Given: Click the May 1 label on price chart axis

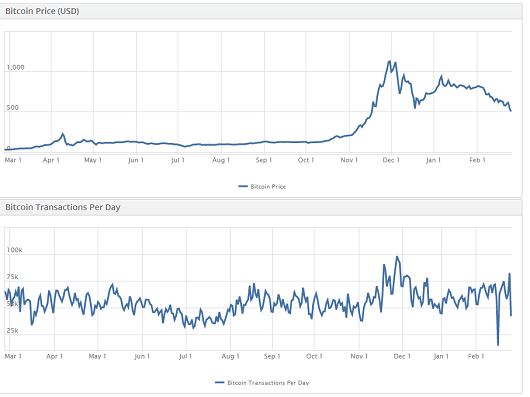Looking at the screenshot, I should (x=93, y=160).
